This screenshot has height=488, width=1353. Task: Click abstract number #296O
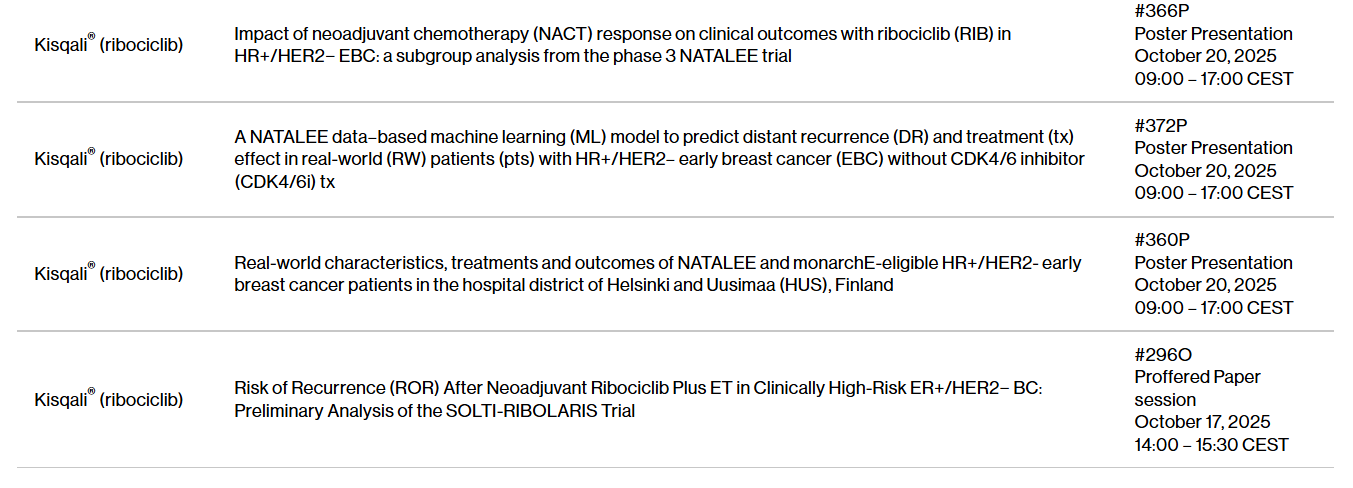(x=1163, y=354)
